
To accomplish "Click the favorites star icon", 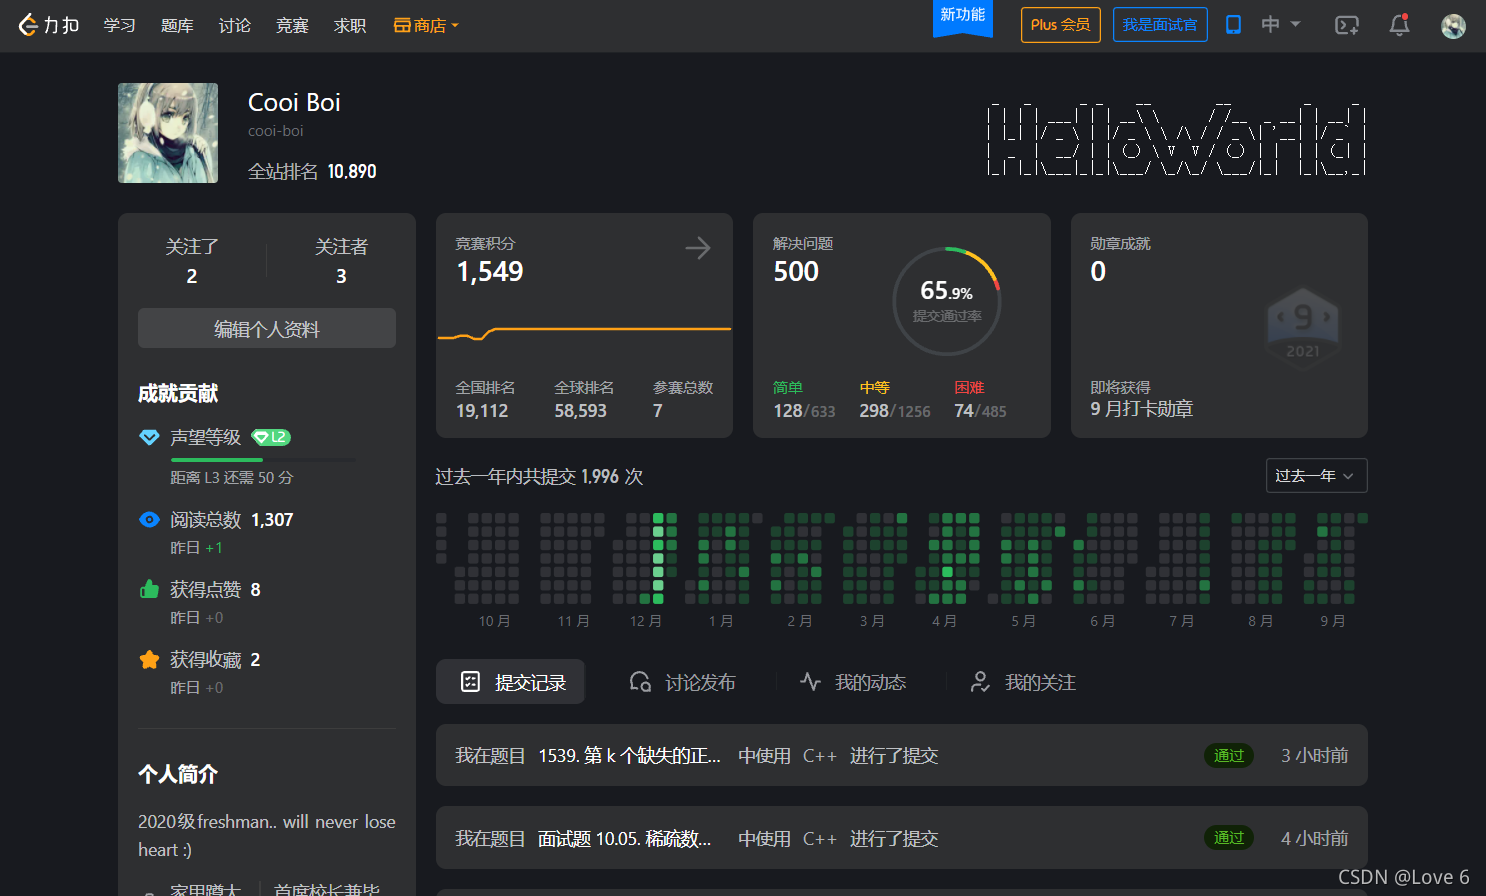I will [x=149, y=660].
